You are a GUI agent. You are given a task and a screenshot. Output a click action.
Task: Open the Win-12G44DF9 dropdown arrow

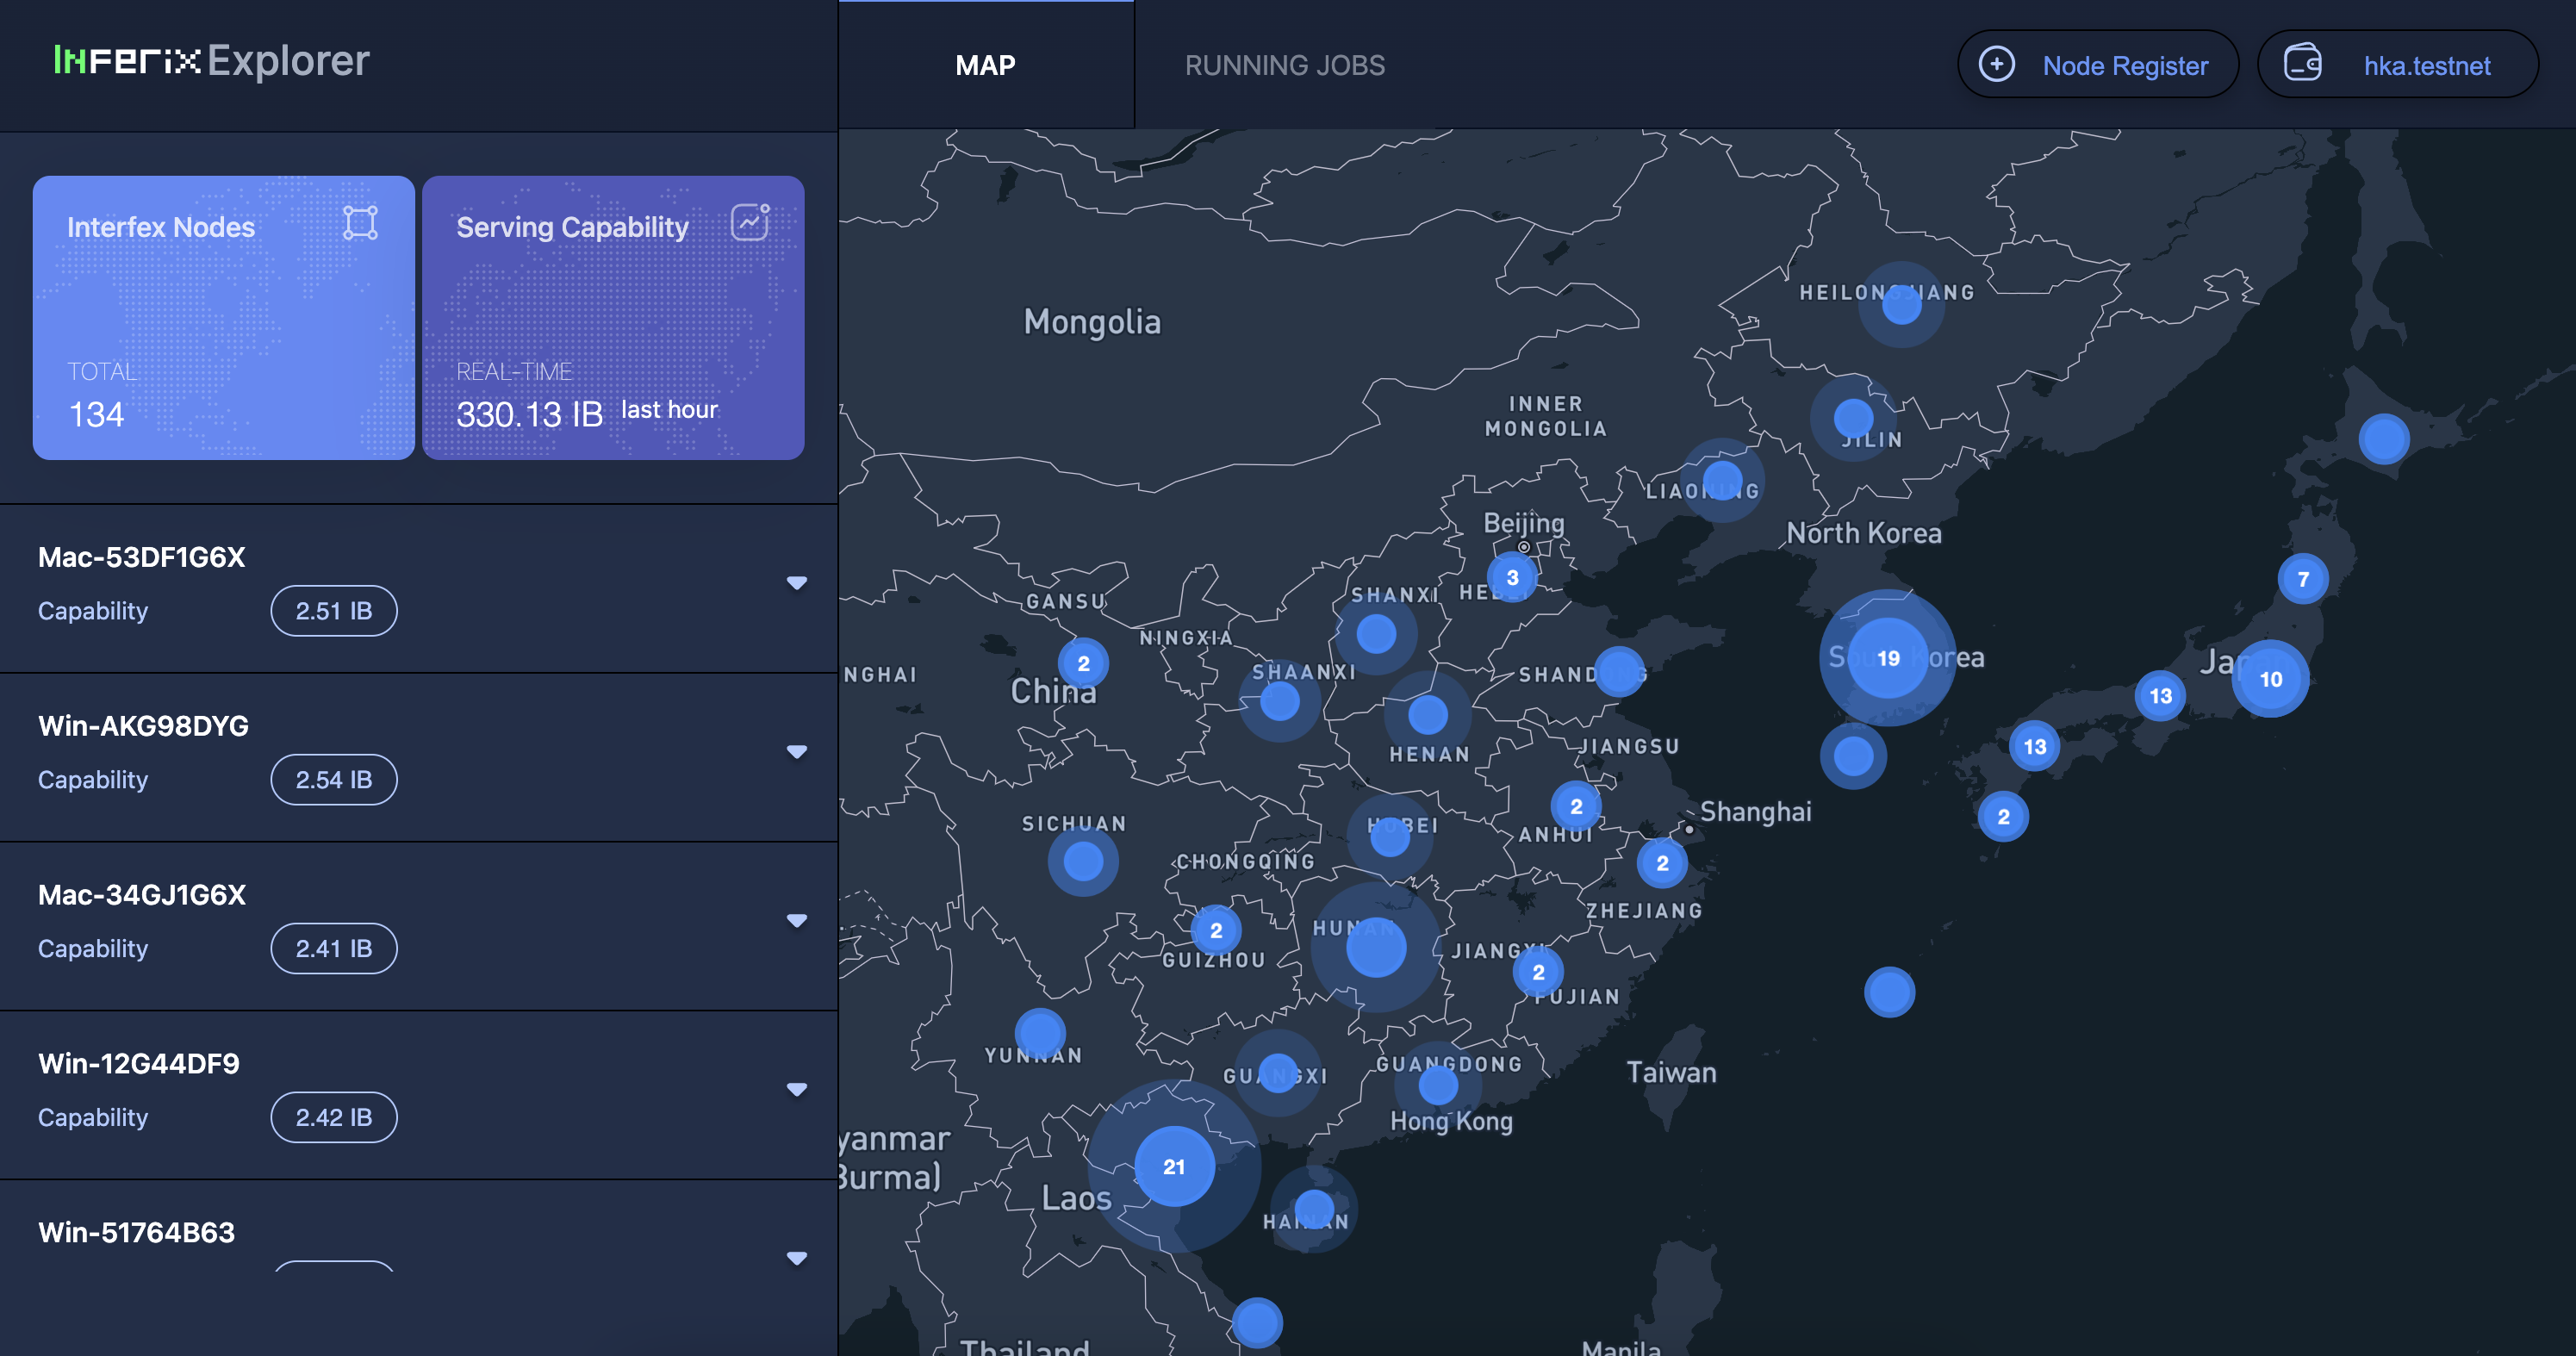796,1089
